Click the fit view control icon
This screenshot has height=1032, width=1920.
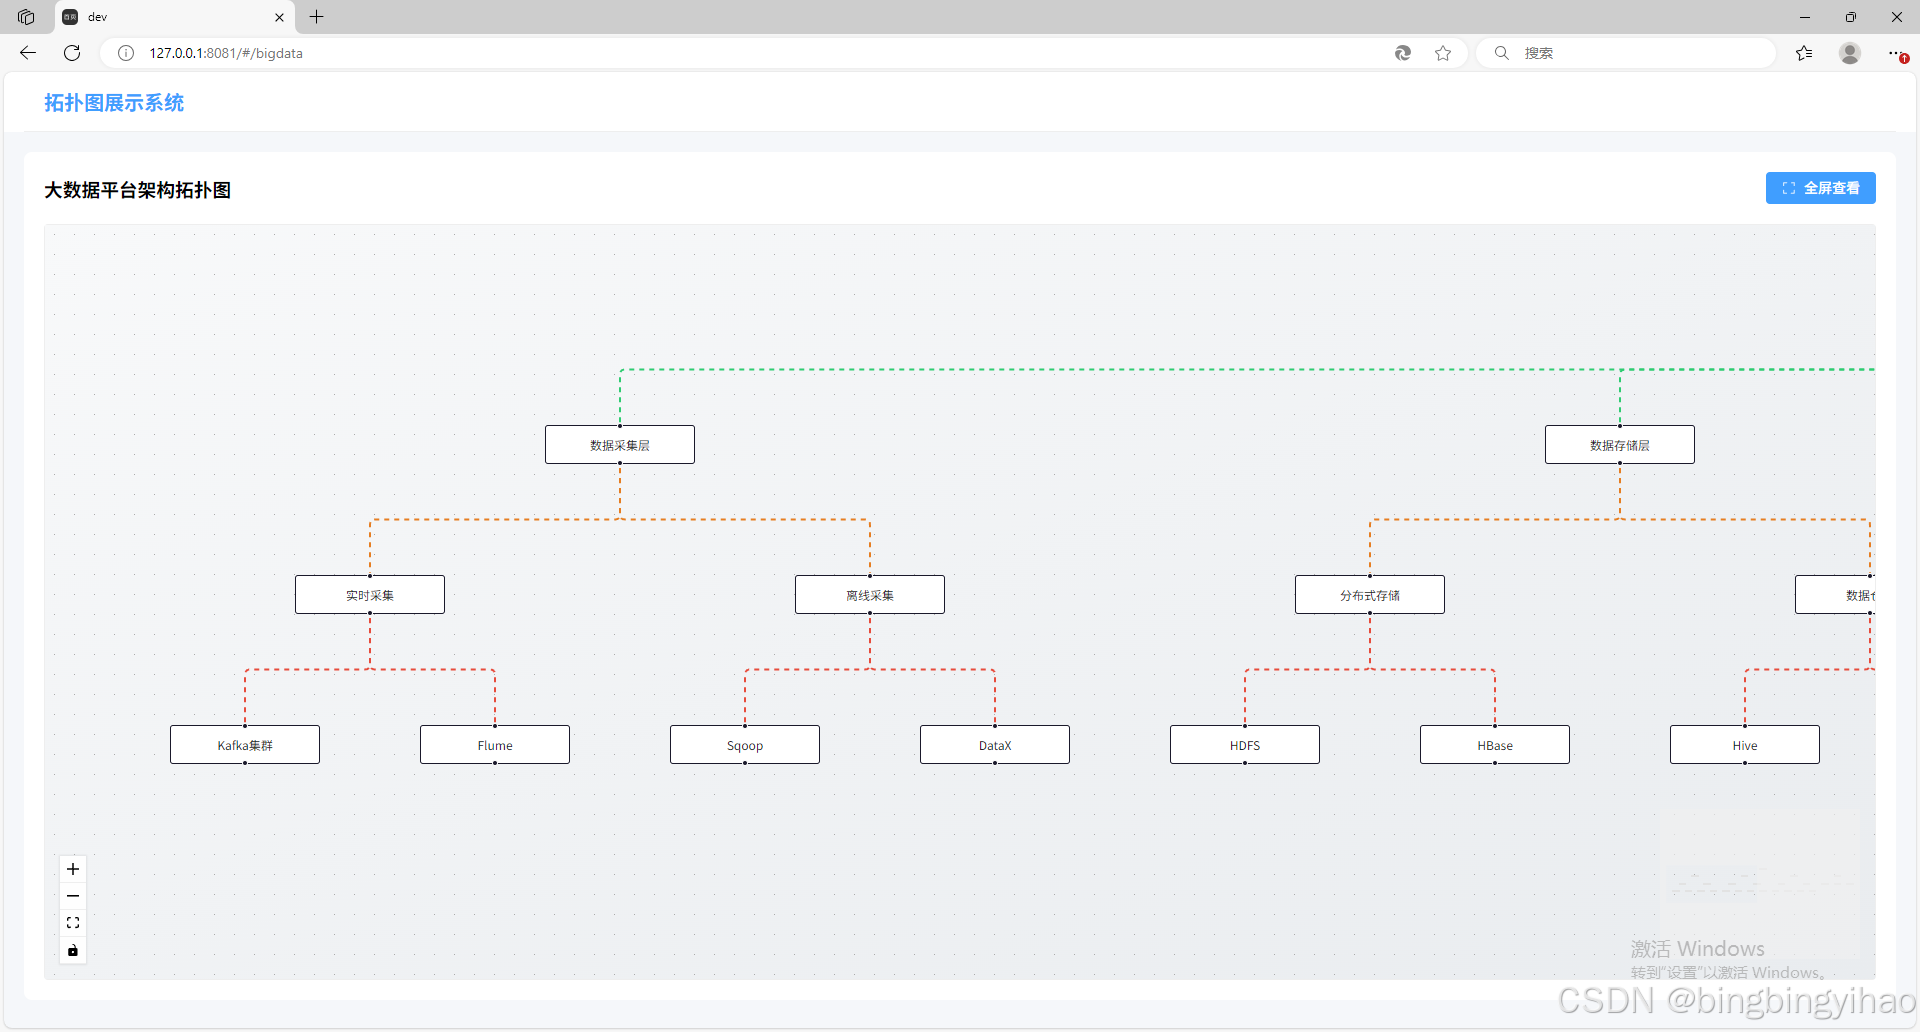pos(73,923)
